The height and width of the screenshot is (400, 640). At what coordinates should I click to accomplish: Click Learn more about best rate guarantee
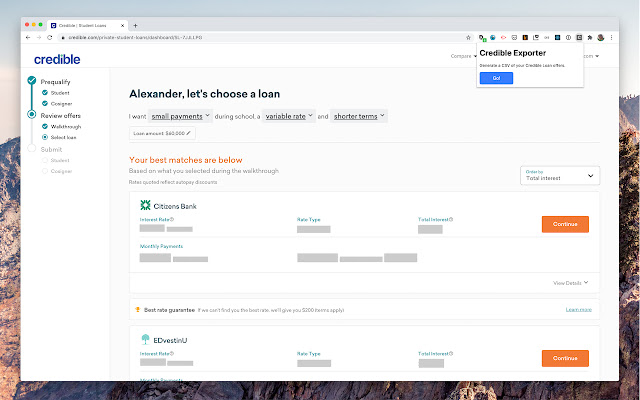pos(579,309)
